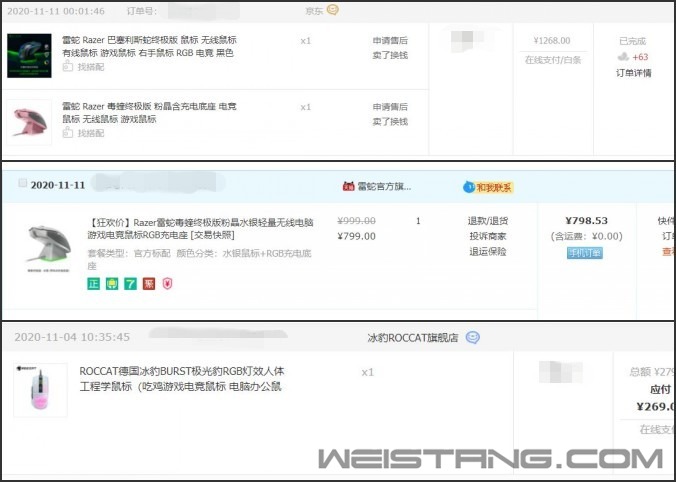Click the 找搭配 icon under the pink Viper mouse
This screenshot has width=676, height=482.
tap(67, 133)
